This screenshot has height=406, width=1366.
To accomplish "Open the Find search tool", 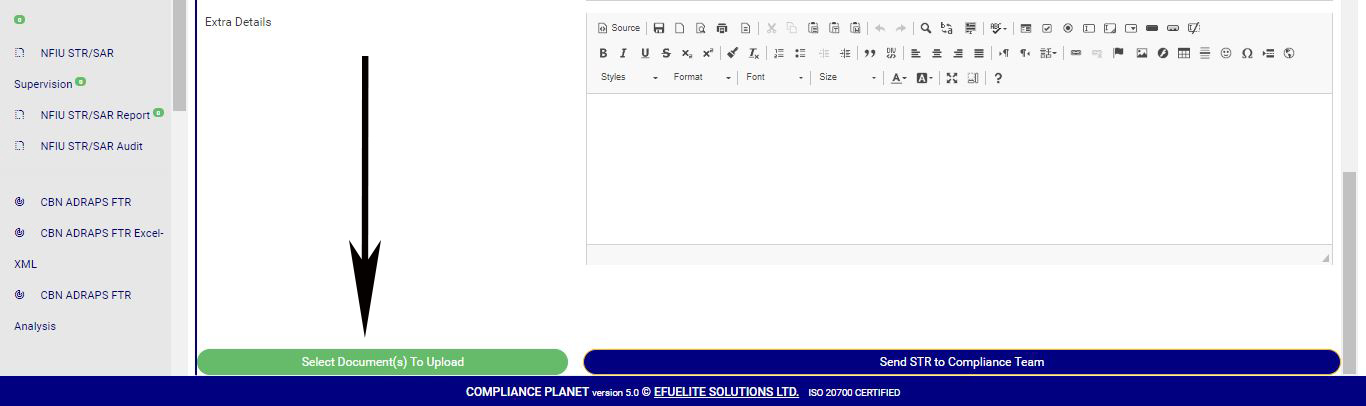I will (x=926, y=28).
